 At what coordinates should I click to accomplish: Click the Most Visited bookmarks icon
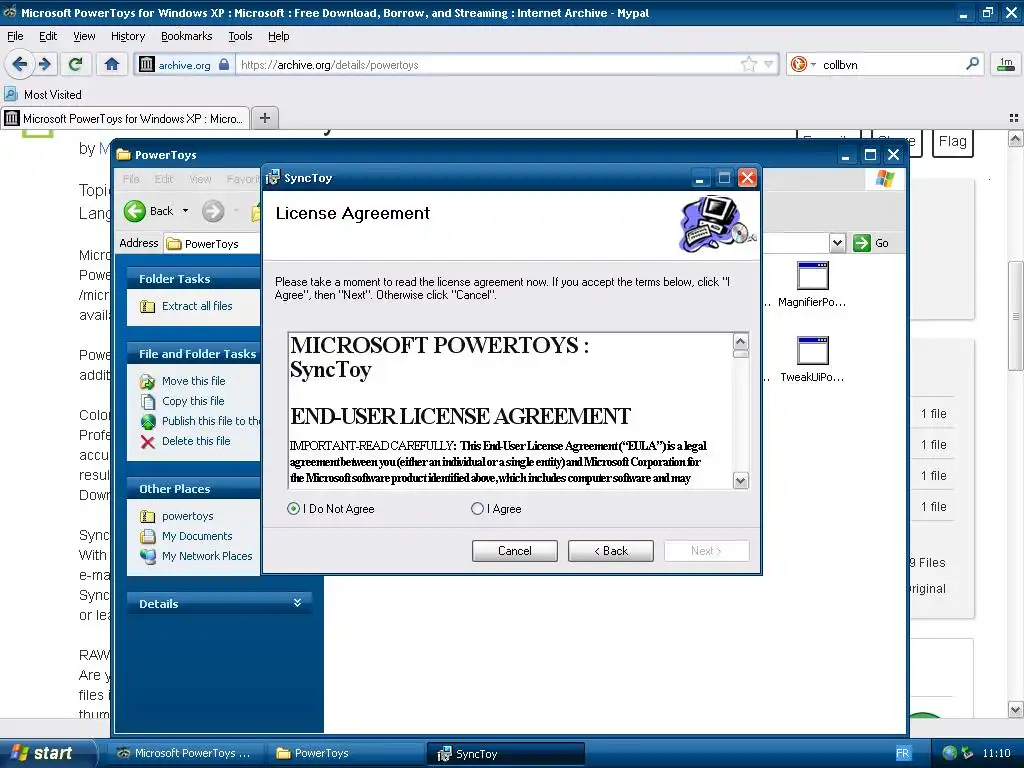10,94
